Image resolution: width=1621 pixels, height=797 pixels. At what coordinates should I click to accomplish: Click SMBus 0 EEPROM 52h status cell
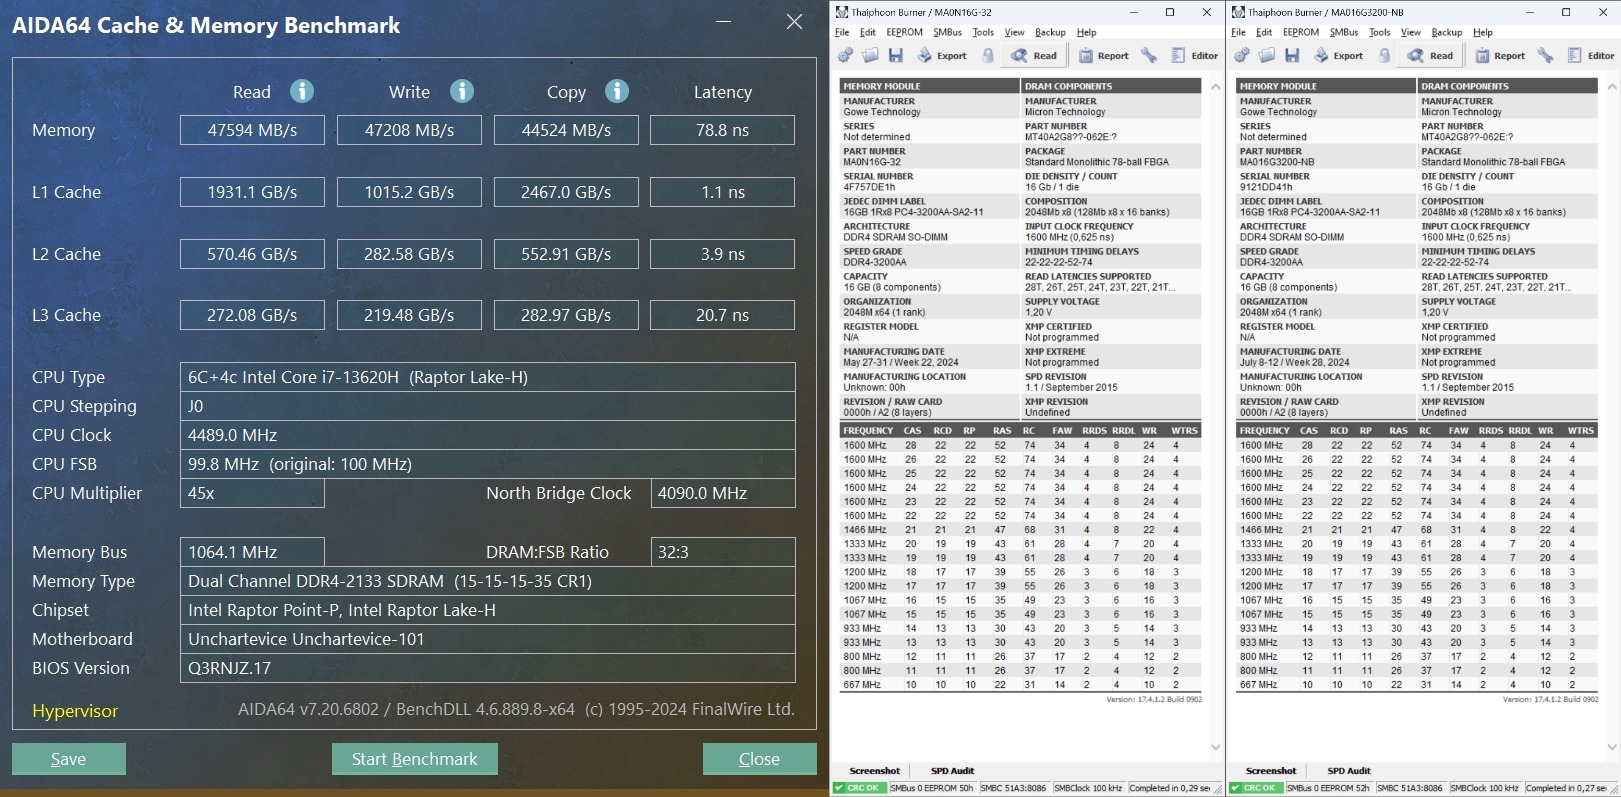[x=1329, y=788]
